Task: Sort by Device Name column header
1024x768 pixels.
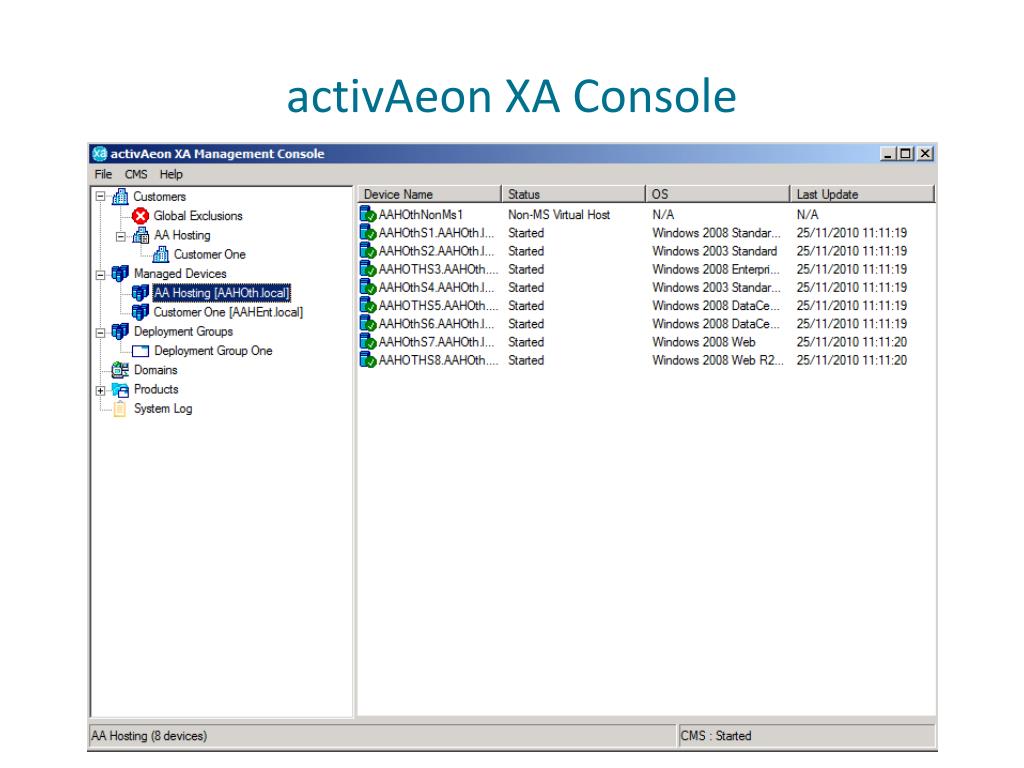Action: [430, 194]
